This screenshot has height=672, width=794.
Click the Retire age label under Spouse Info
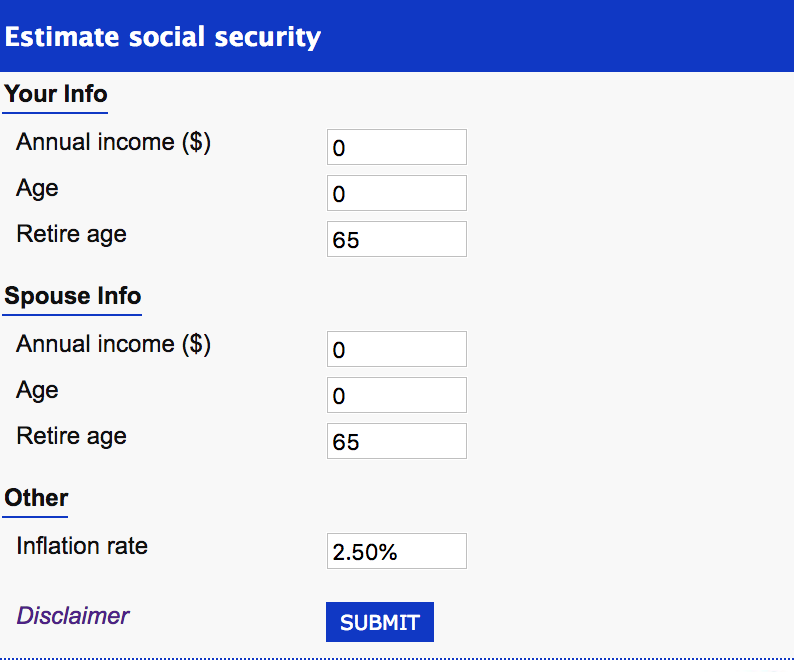click(x=72, y=436)
